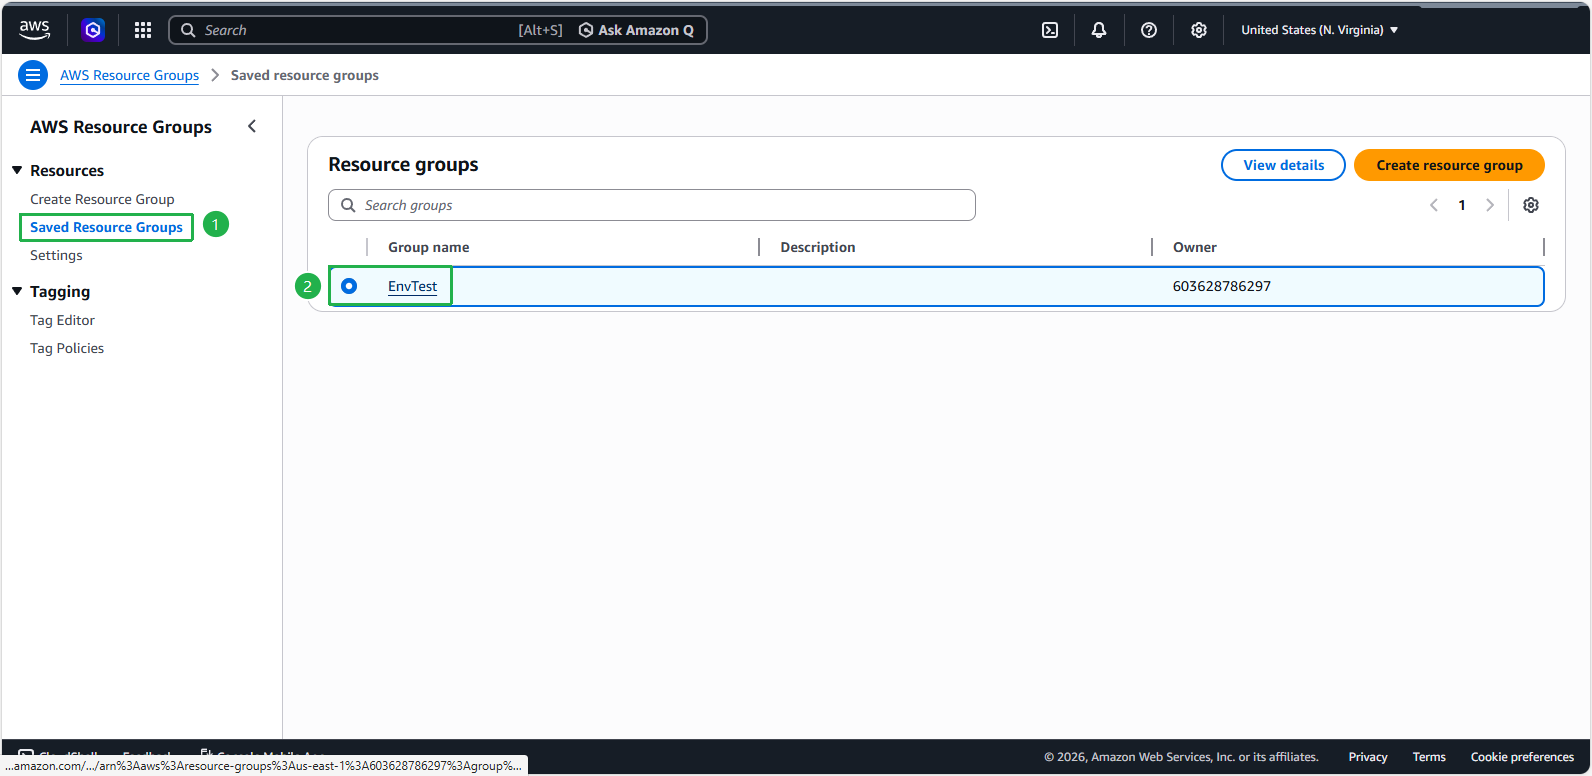
Task: Open Settings in the sidebar
Action: [x=56, y=255]
